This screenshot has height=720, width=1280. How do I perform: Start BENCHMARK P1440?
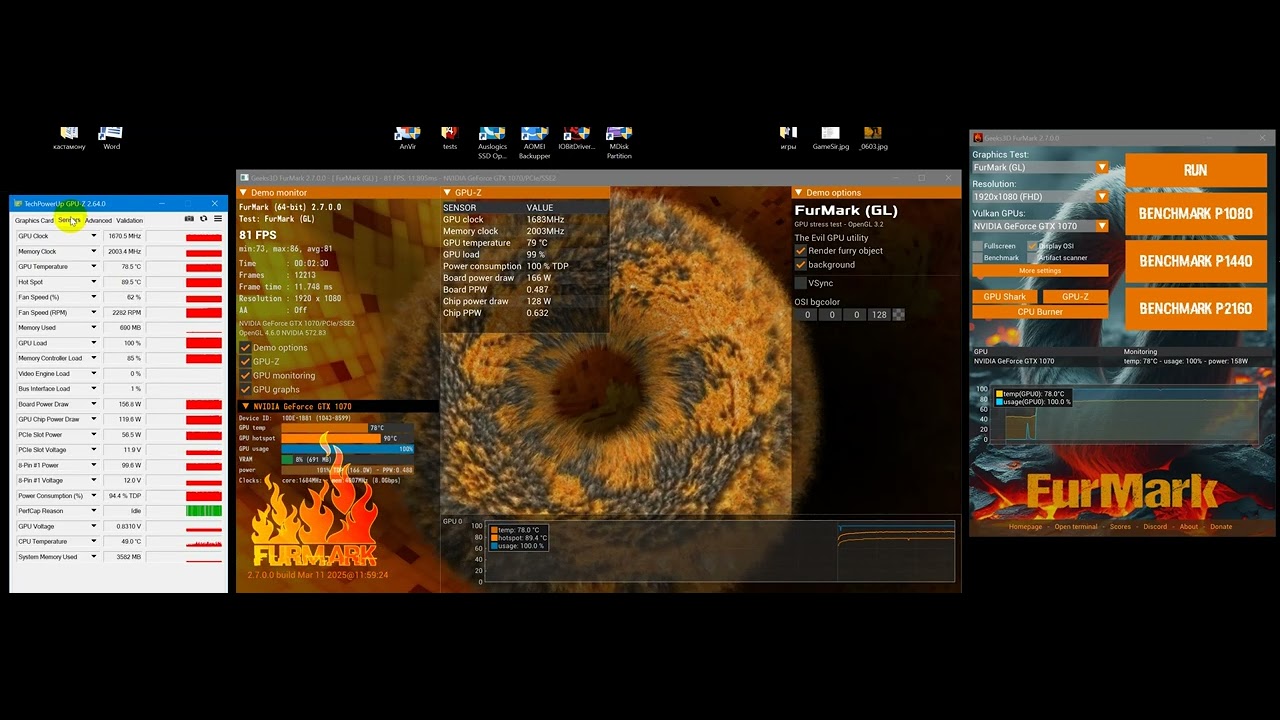pyautogui.click(x=1195, y=261)
